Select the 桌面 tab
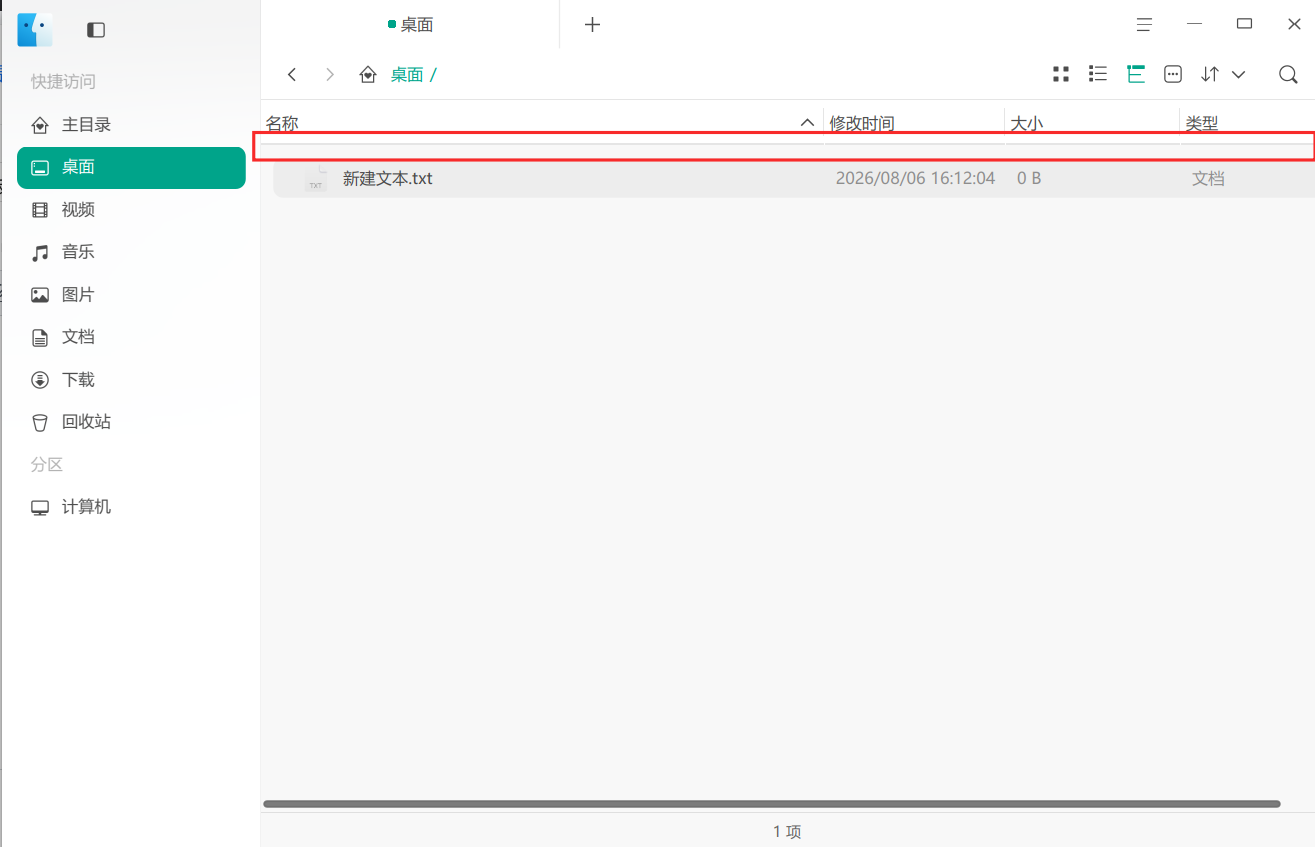The image size is (1315, 847). pyautogui.click(x=410, y=25)
